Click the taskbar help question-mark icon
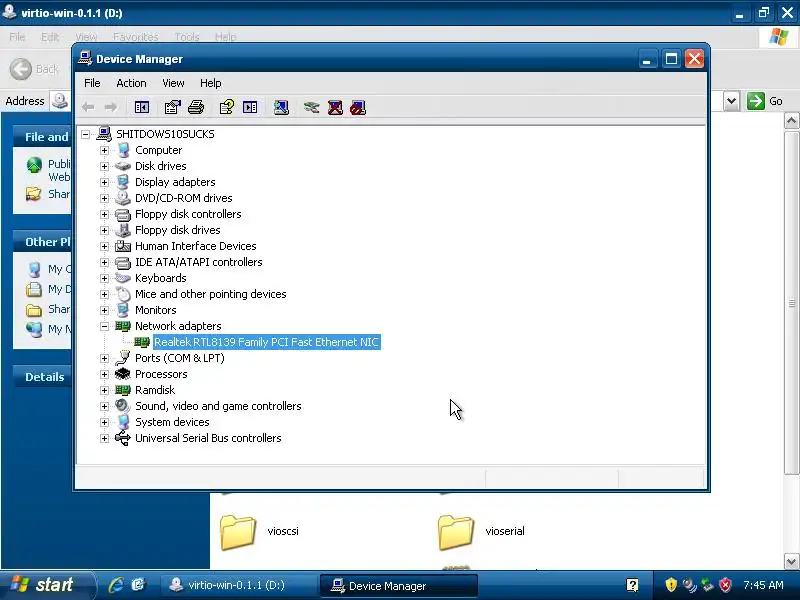Image resolution: width=800 pixels, height=600 pixels. [x=632, y=585]
